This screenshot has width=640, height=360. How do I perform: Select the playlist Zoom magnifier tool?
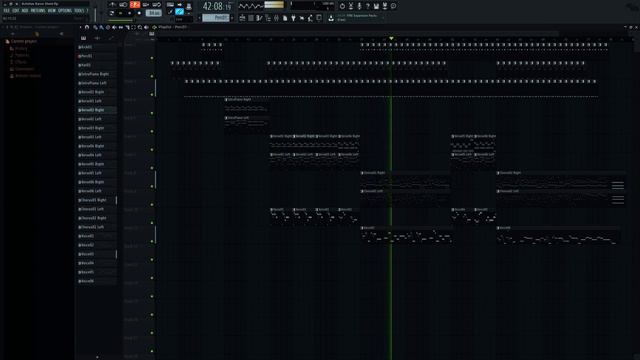tap(140, 27)
